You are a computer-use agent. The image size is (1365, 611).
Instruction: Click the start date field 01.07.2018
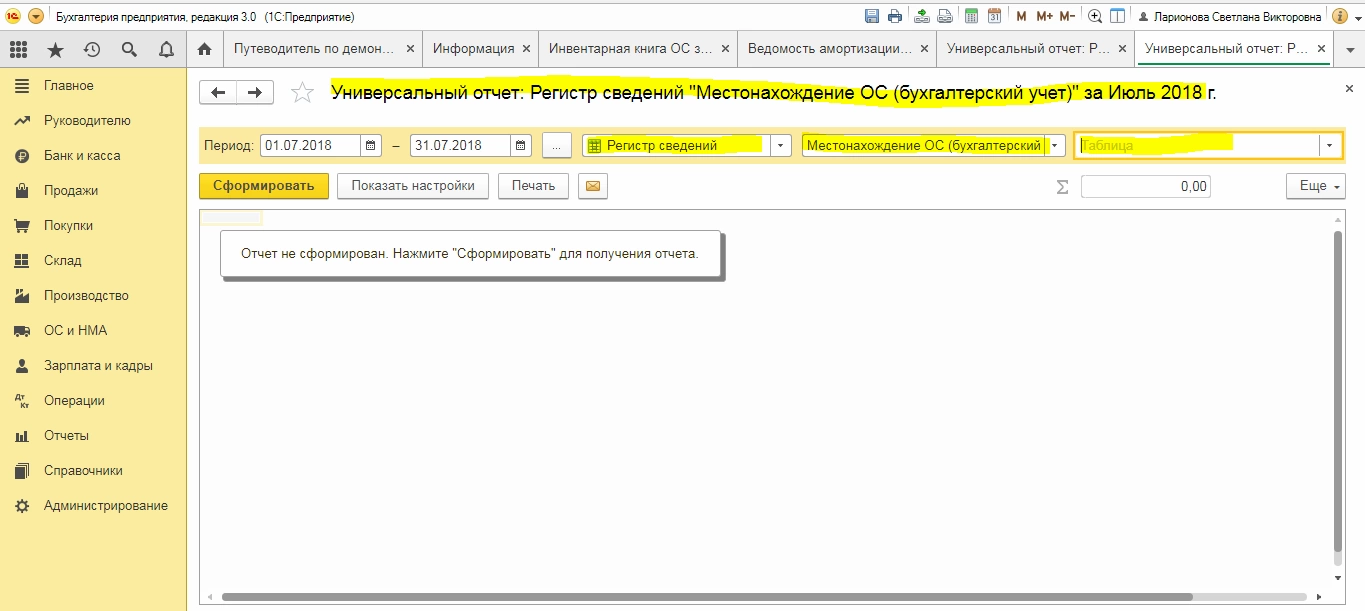pos(310,145)
